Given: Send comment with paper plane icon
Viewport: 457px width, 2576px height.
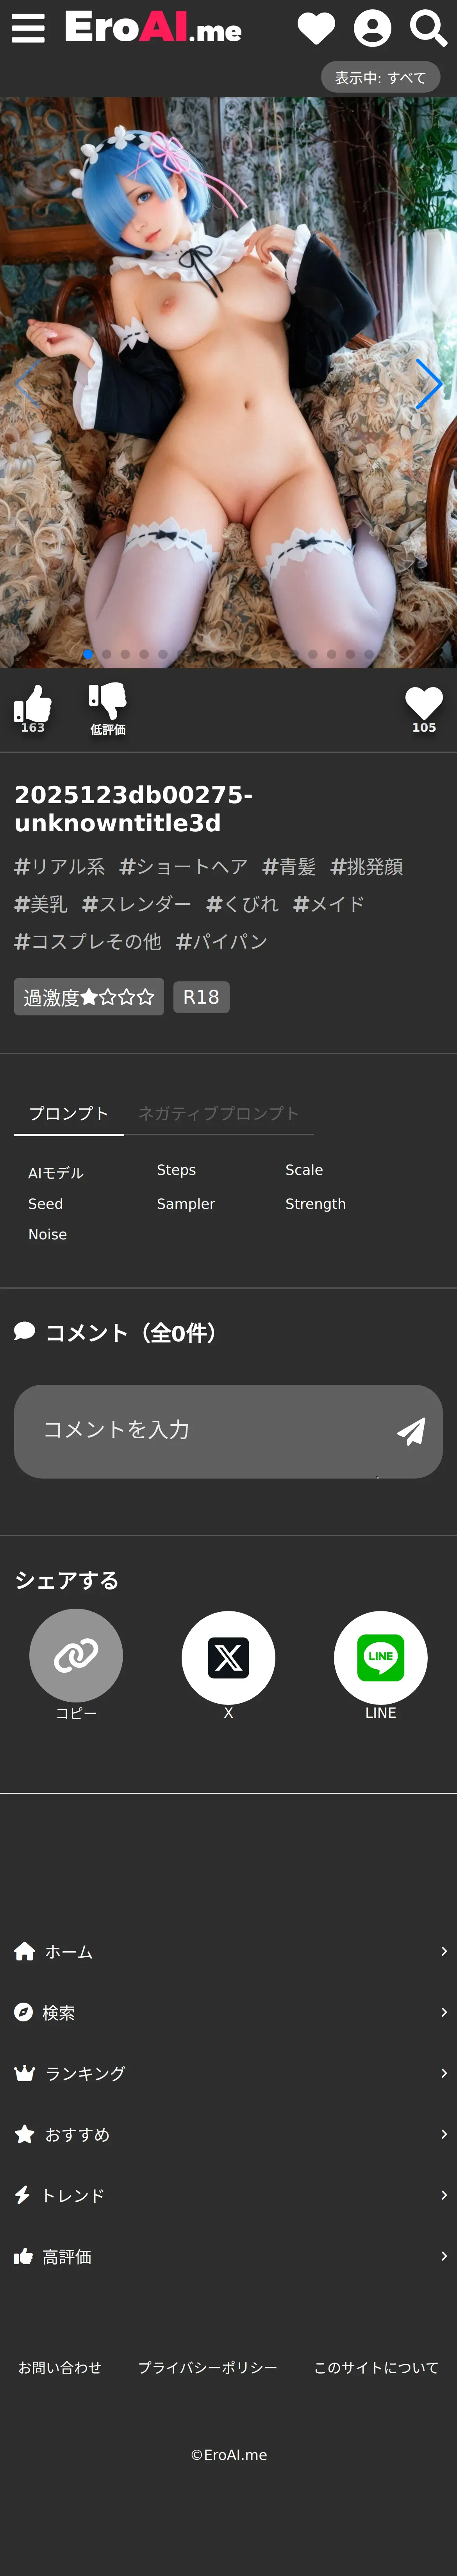Looking at the screenshot, I should pyautogui.click(x=411, y=1431).
